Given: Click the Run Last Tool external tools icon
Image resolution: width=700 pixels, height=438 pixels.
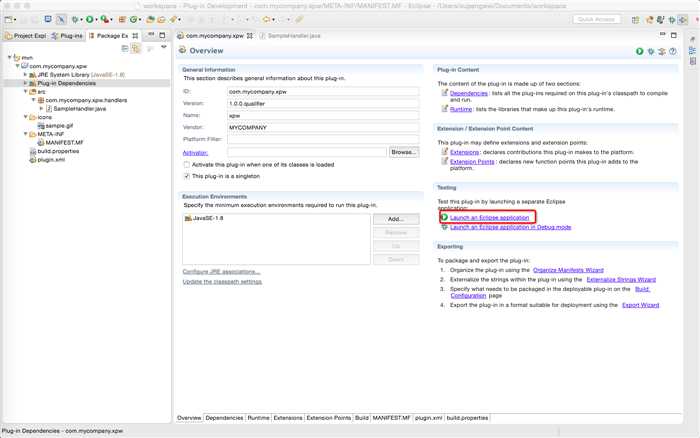Looking at the screenshot, I should pyautogui.click(x=104, y=20).
